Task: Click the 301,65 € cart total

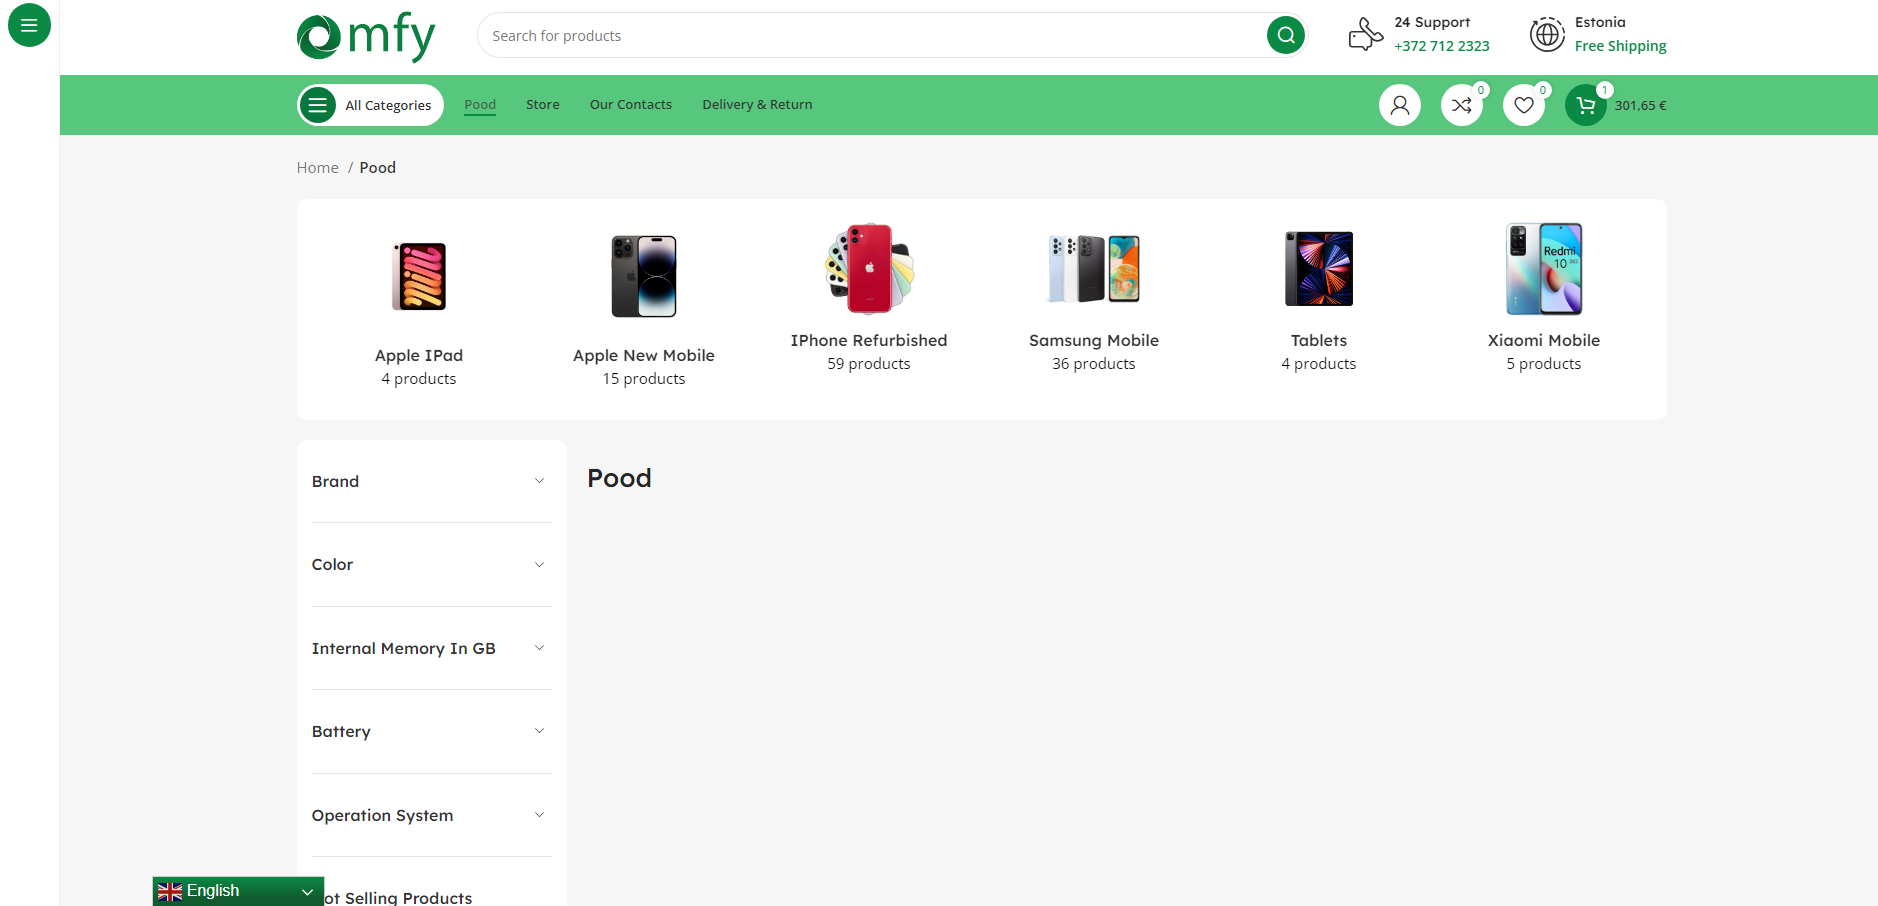Action: (1640, 105)
